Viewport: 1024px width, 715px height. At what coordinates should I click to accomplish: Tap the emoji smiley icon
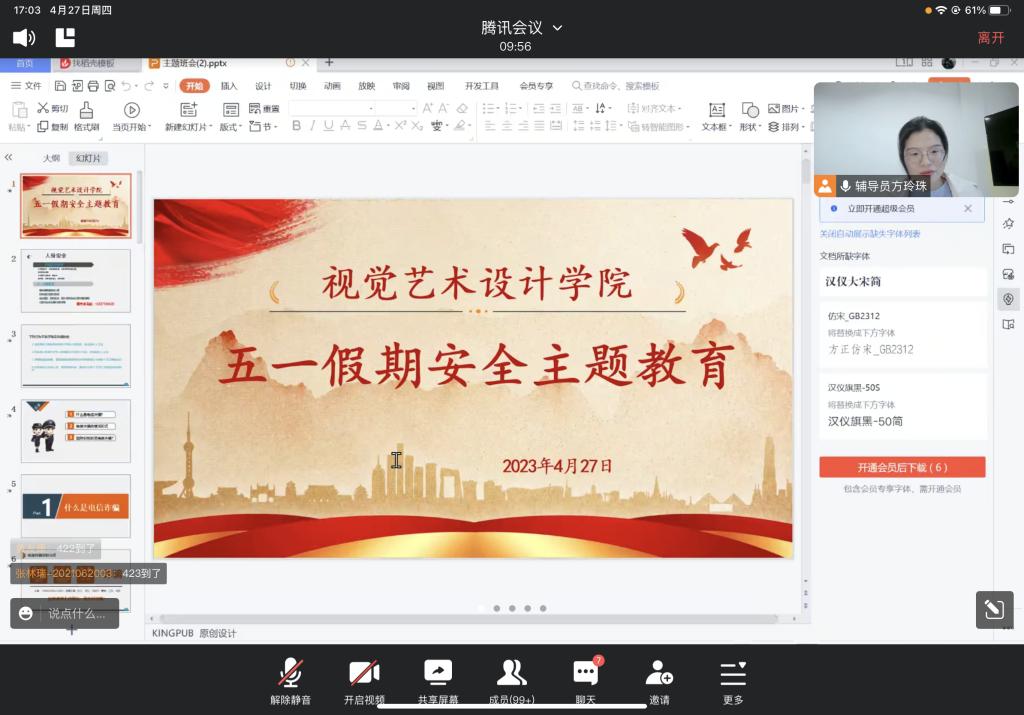[x=26, y=613]
